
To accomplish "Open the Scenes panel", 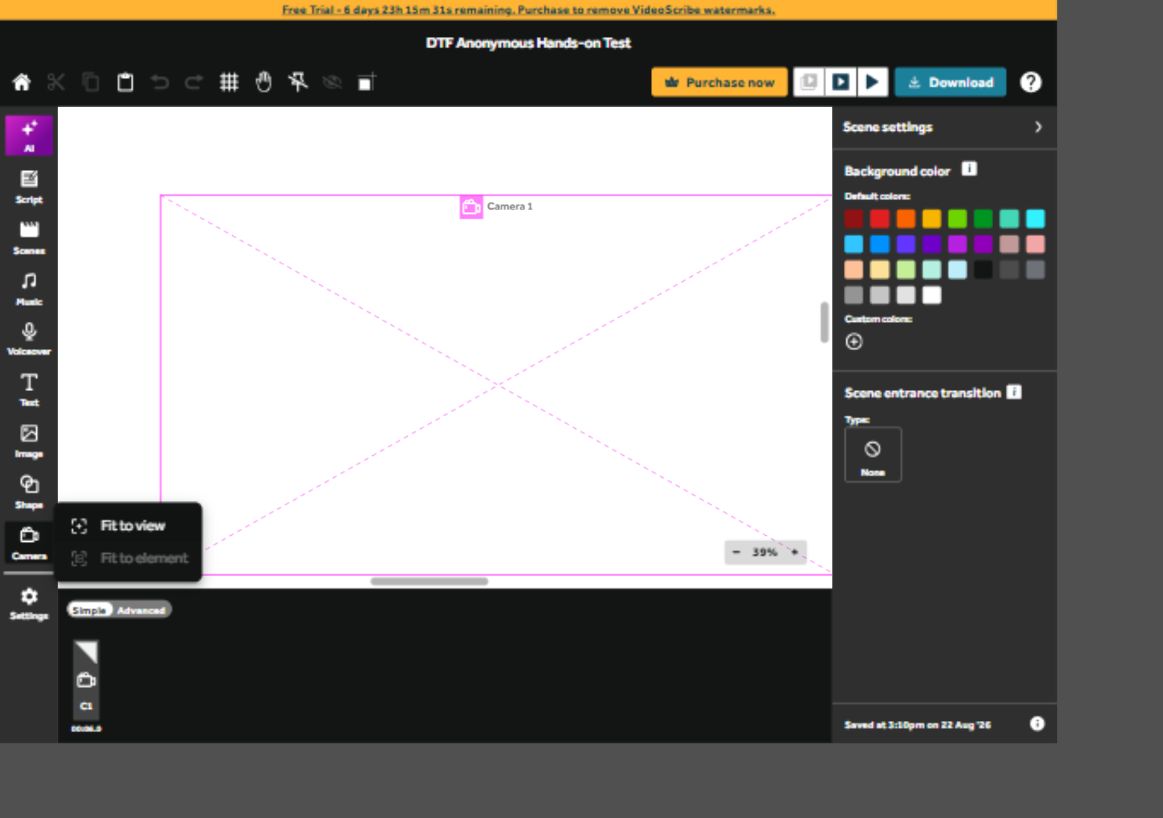I will coord(29,238).
